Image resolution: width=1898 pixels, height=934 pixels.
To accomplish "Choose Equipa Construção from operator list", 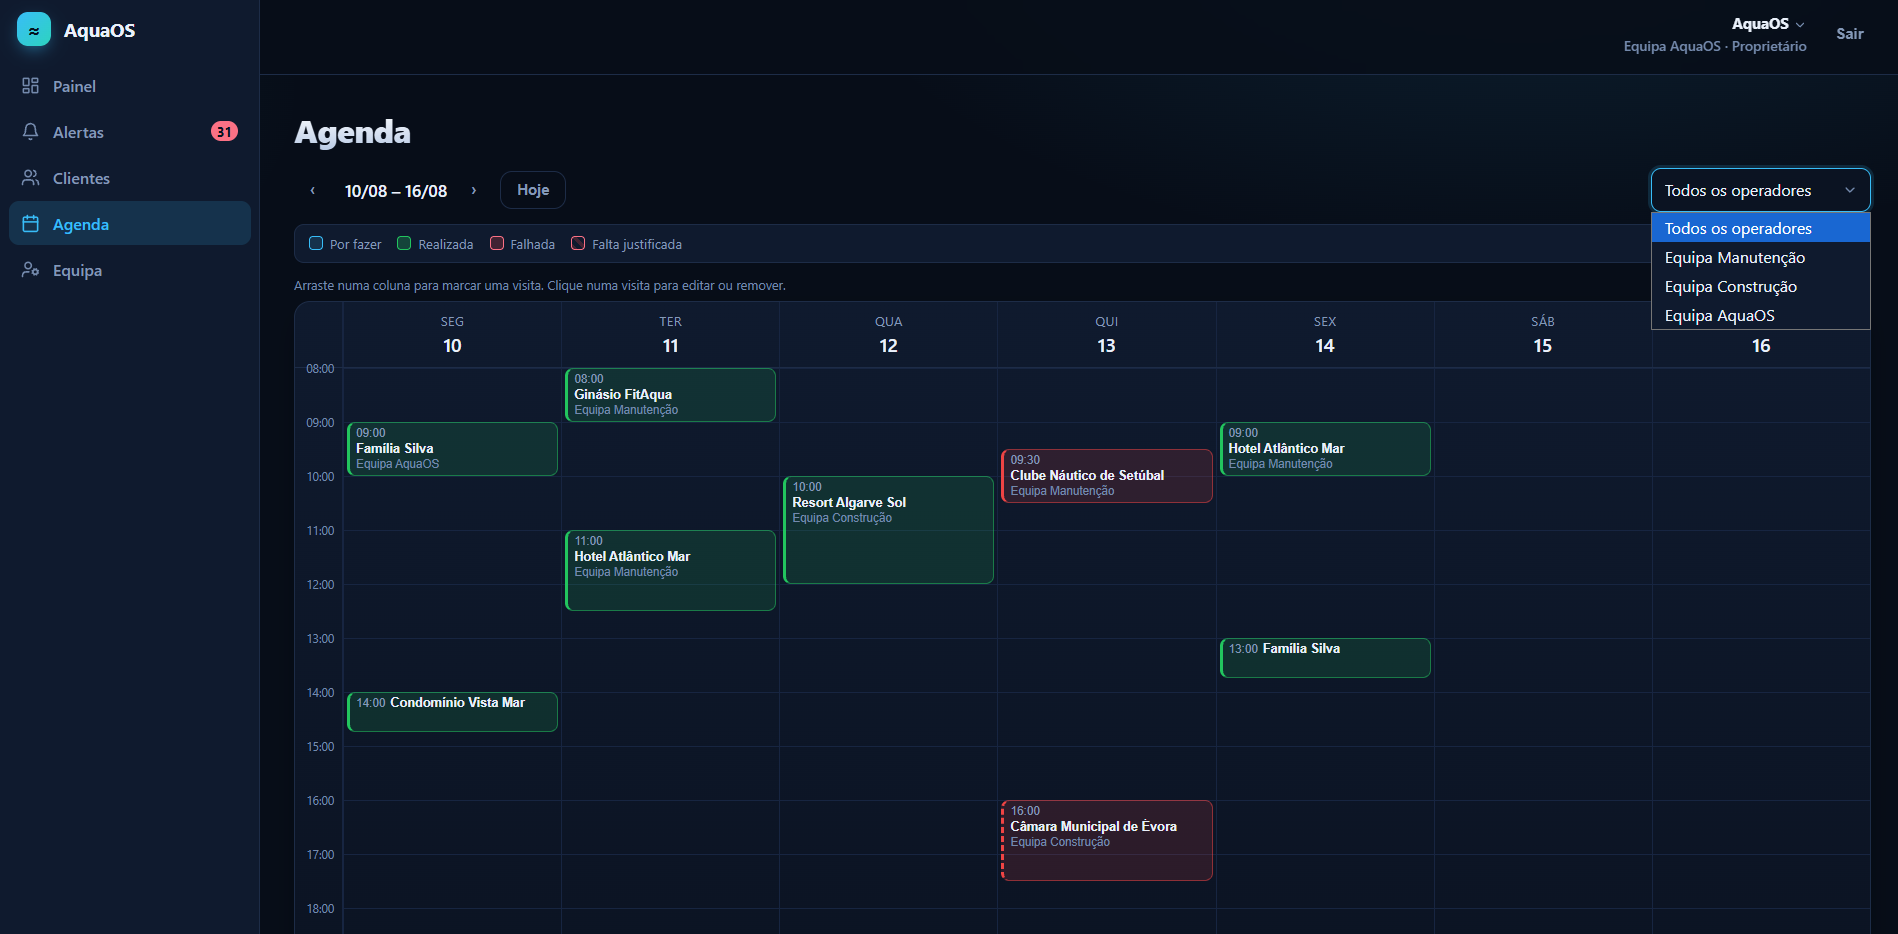I will coord(1760,286).
